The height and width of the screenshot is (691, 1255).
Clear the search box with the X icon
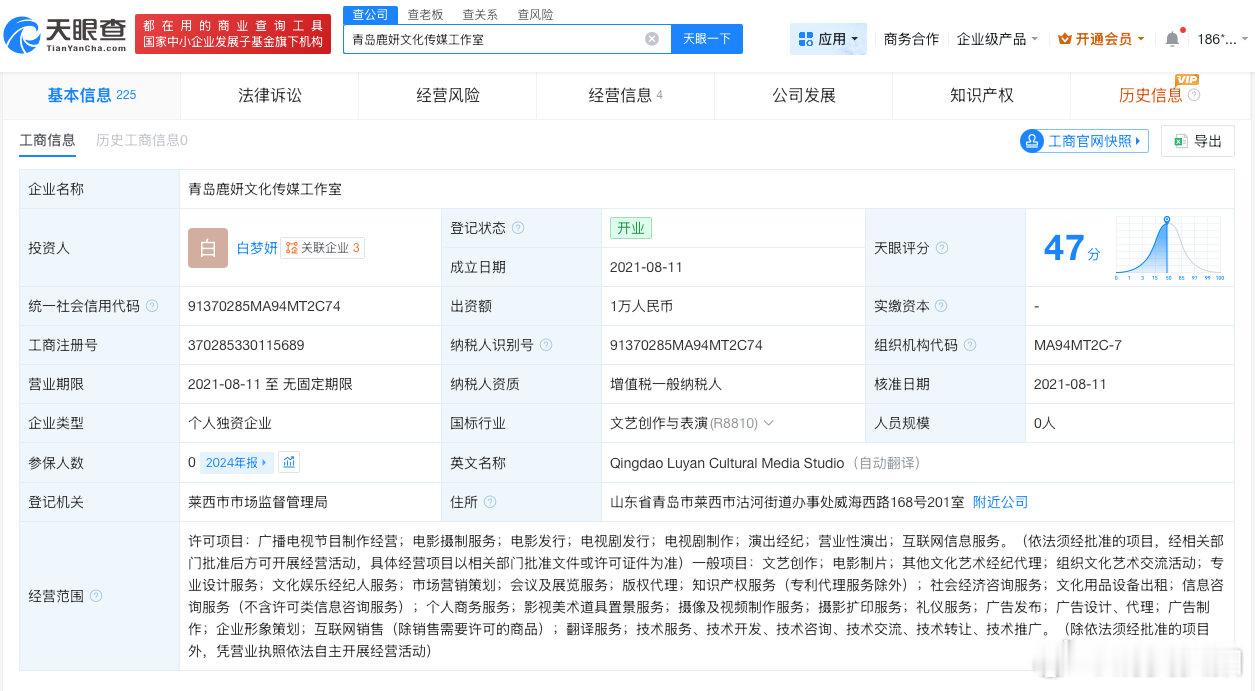(x=652, y=39)
